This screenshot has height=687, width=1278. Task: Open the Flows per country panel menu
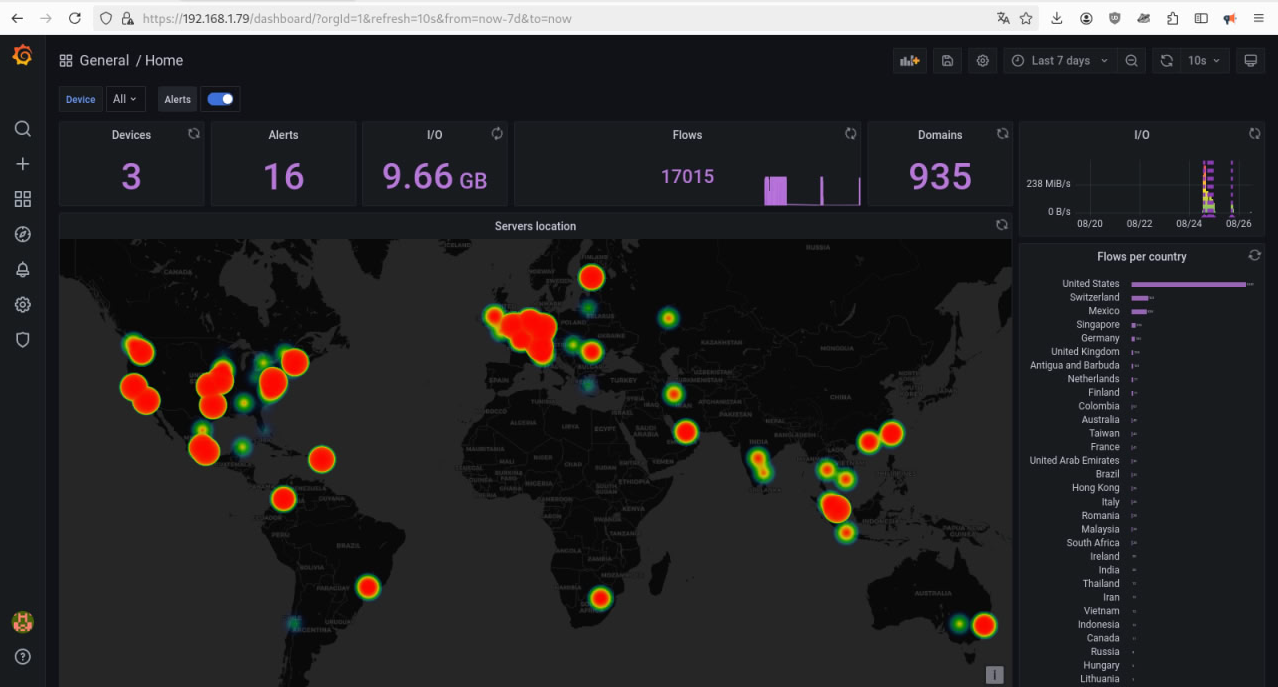click(1141, 257)
